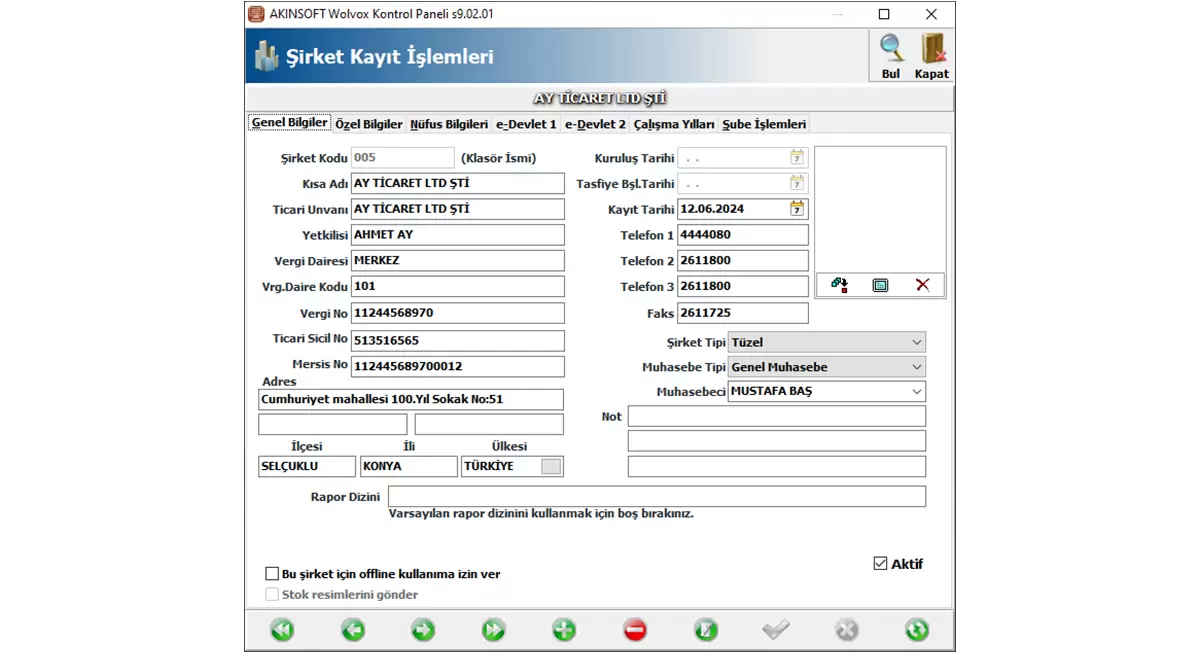Expand the Muhasebeci dropdown
Viewport: 1200px width, 653px height.
tap(917, 392)
